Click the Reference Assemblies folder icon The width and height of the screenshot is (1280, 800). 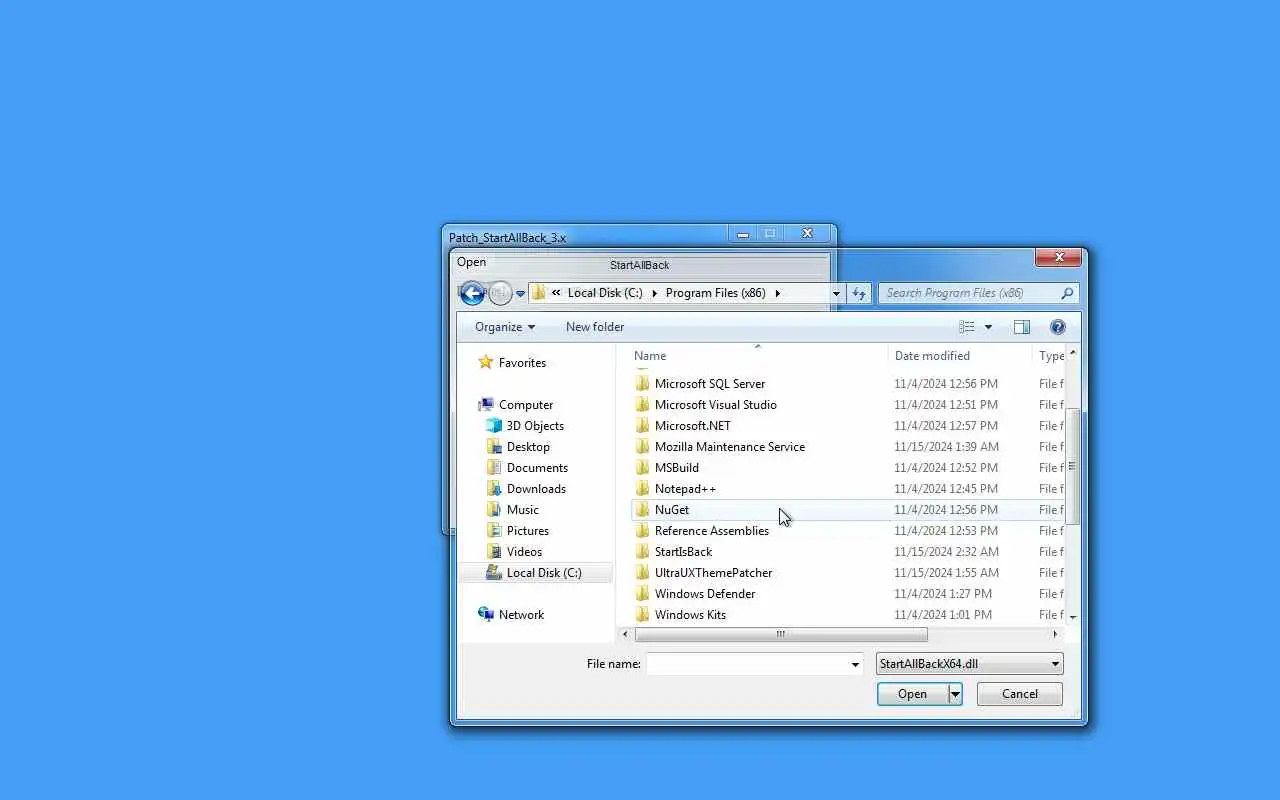coord(643,531)
